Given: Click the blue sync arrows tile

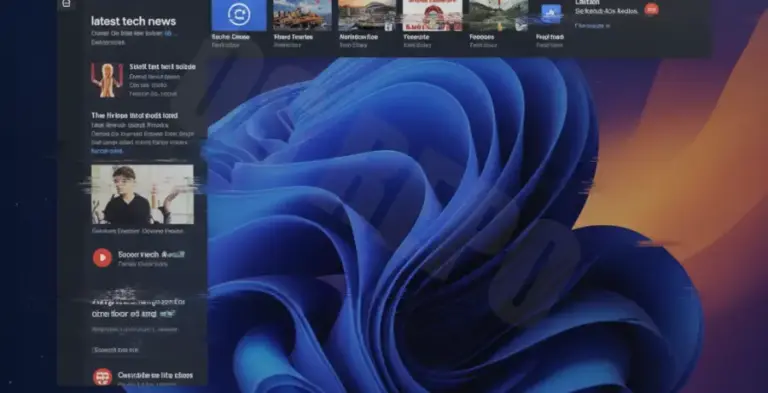Looking at the screenshot, I should [239, 15].
